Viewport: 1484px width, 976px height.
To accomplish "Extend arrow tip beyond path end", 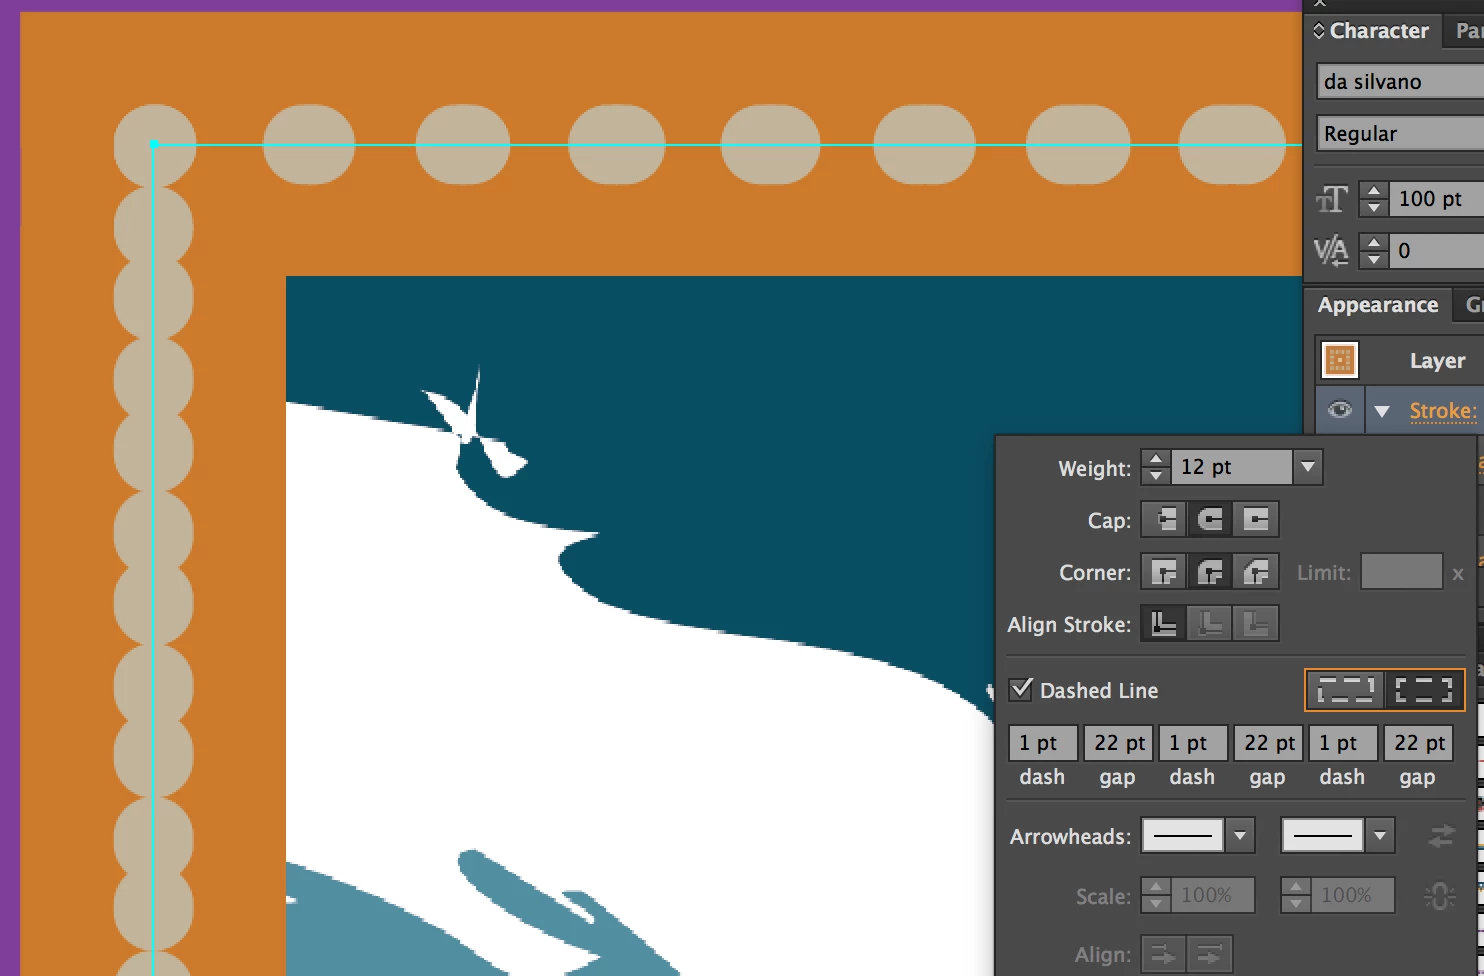I will (1164, 955).
